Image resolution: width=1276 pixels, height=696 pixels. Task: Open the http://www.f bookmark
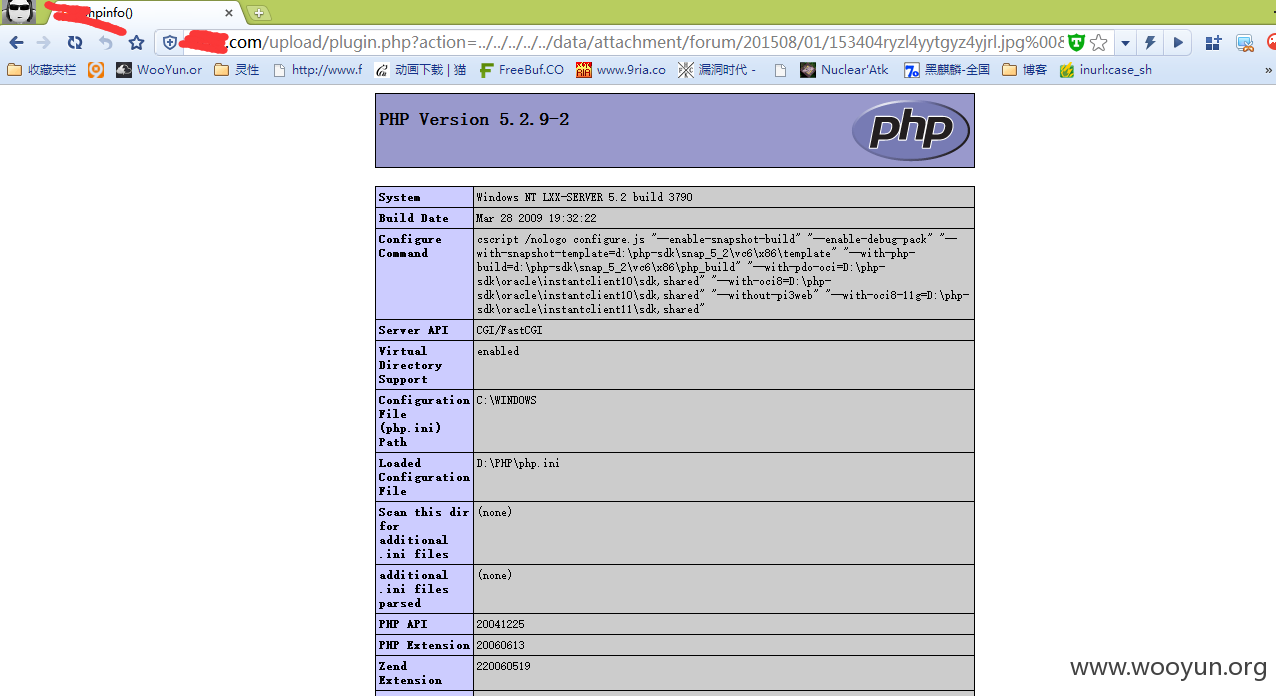pyautogui.click(x=317, y=70)
